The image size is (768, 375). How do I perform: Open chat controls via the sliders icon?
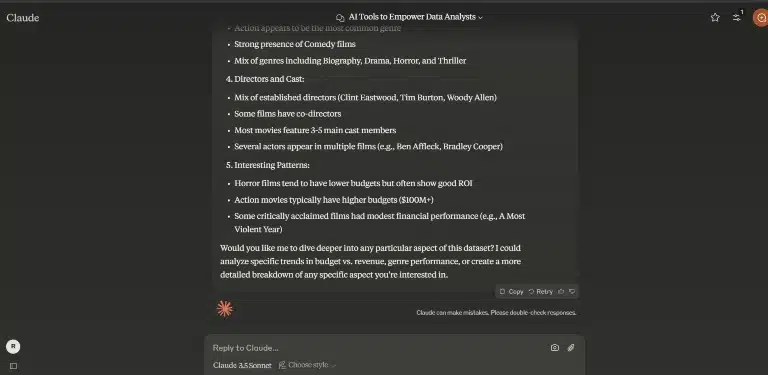pyautogui.click(x=736, y=18)
